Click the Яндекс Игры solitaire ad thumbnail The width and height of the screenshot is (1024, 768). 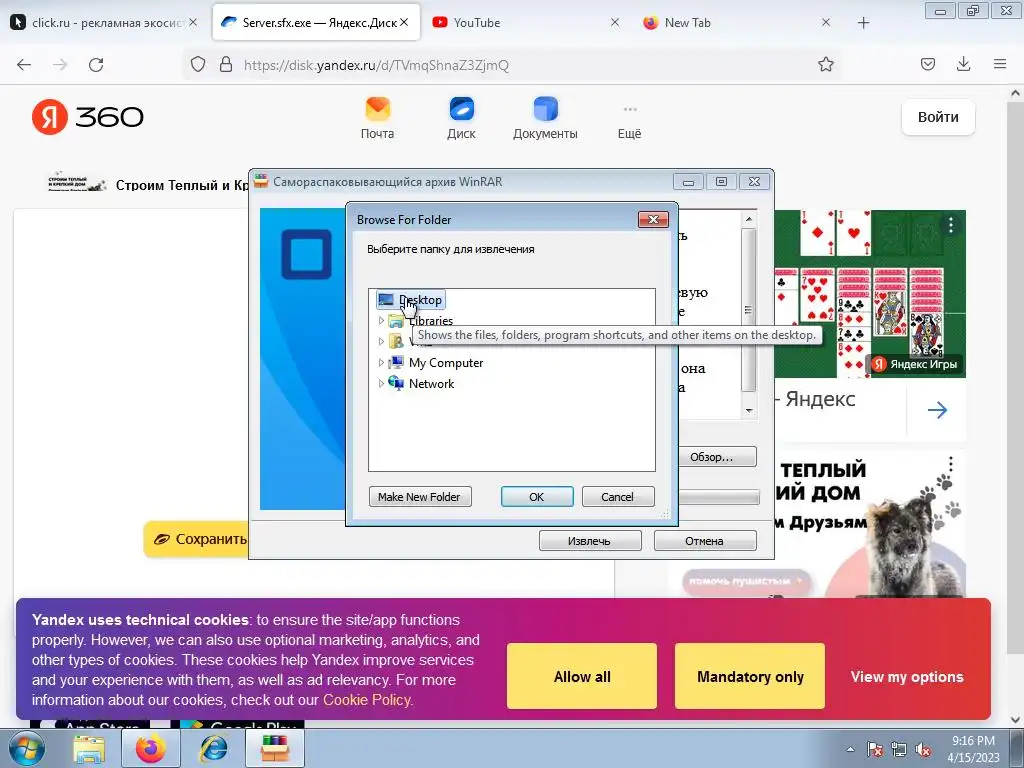pyautogui.click(x=870, y=293)
